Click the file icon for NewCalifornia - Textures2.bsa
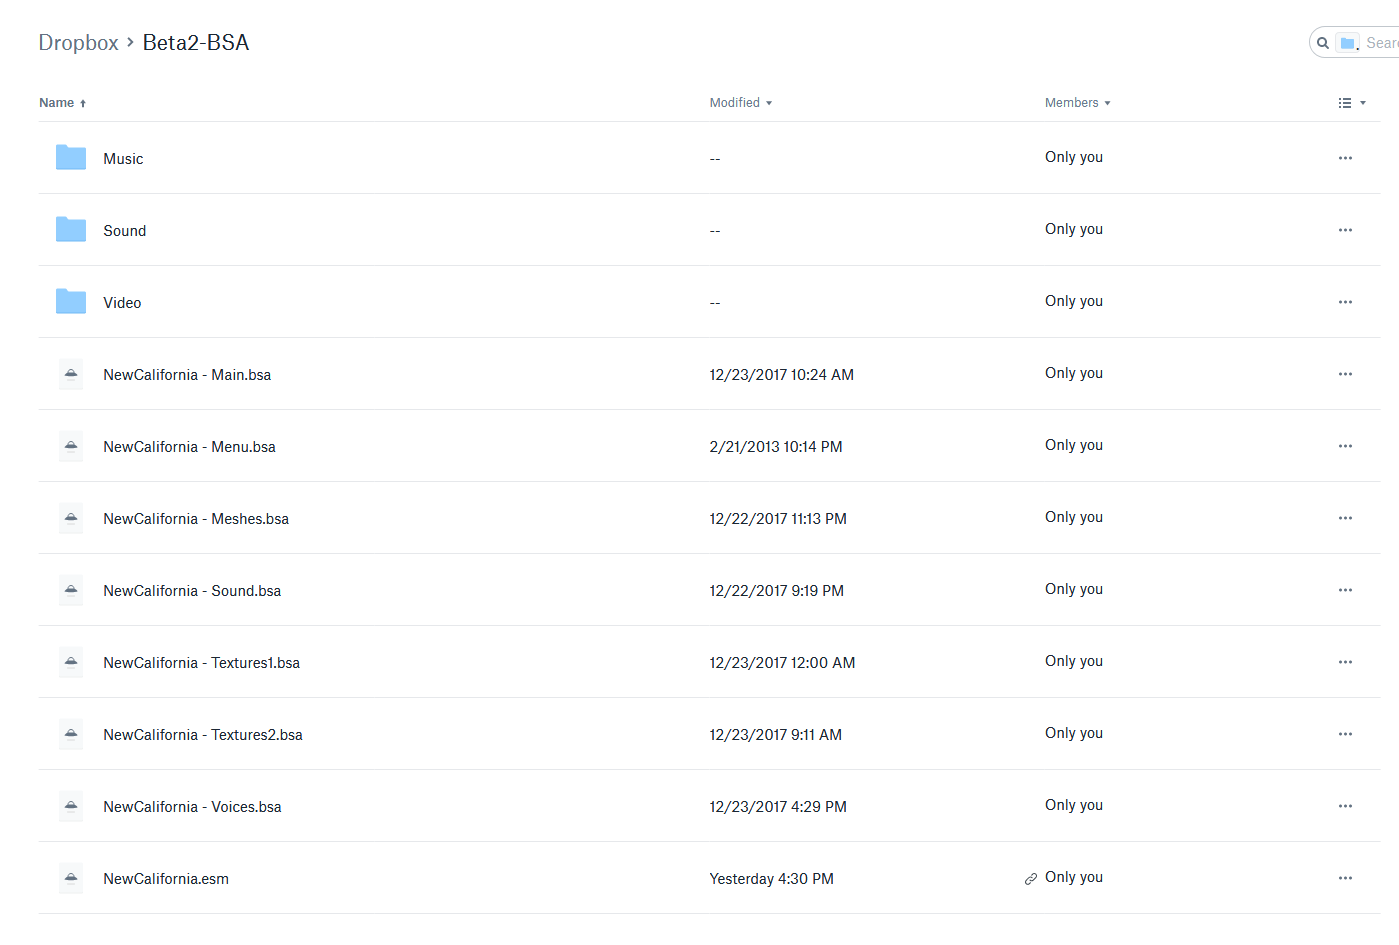The width and height of the screenshot is (1399, 945). 71,734
